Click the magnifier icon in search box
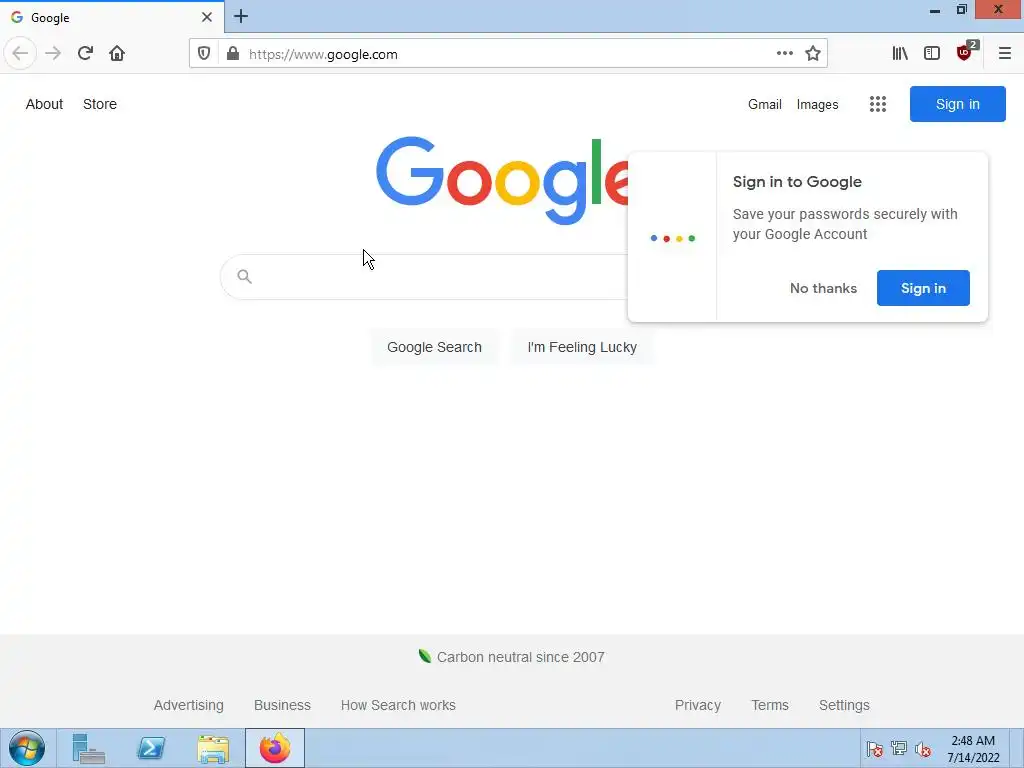 pos(244,276)
